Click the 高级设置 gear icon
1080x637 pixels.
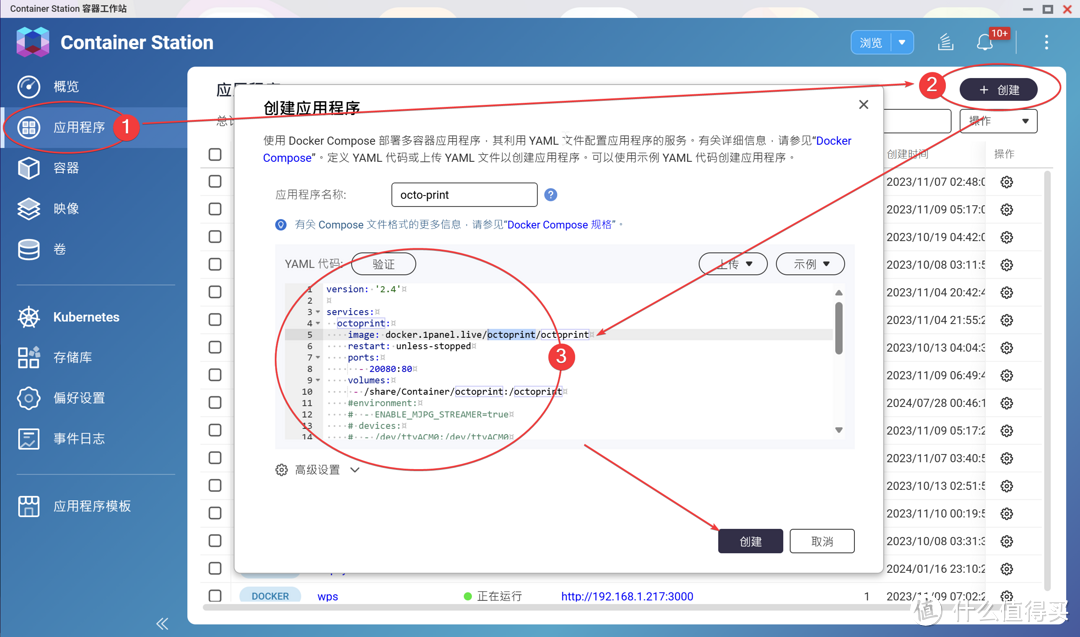pyautogui.click(x=281, y=470)
